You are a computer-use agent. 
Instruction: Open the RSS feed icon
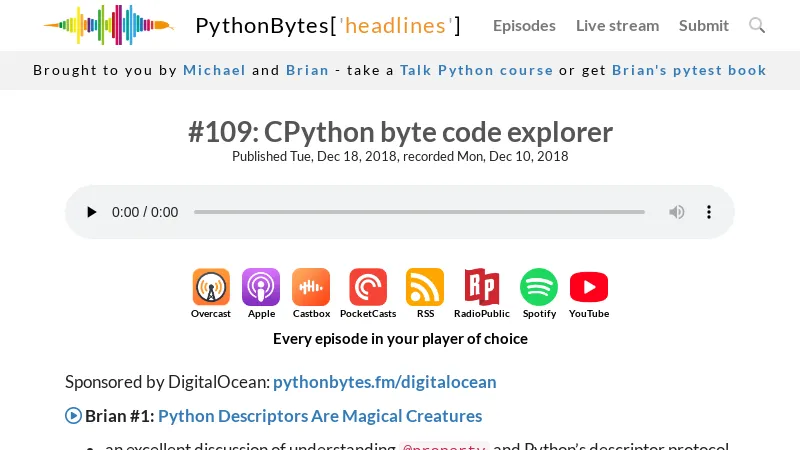click(425, 287)
